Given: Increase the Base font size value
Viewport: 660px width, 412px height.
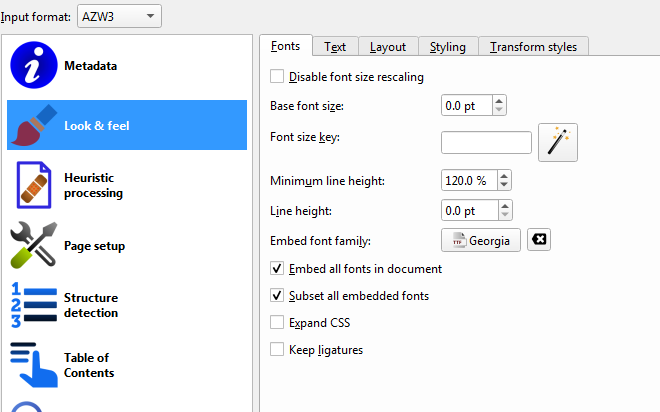Looking at the screenshot, I should [x=501, y=101].
